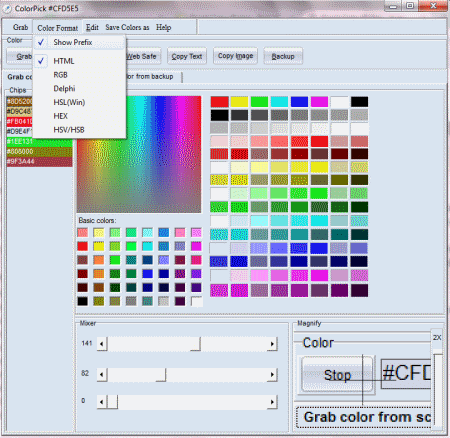
Task: Open the Save Colors as menu
Action: (x=127, y=27)
